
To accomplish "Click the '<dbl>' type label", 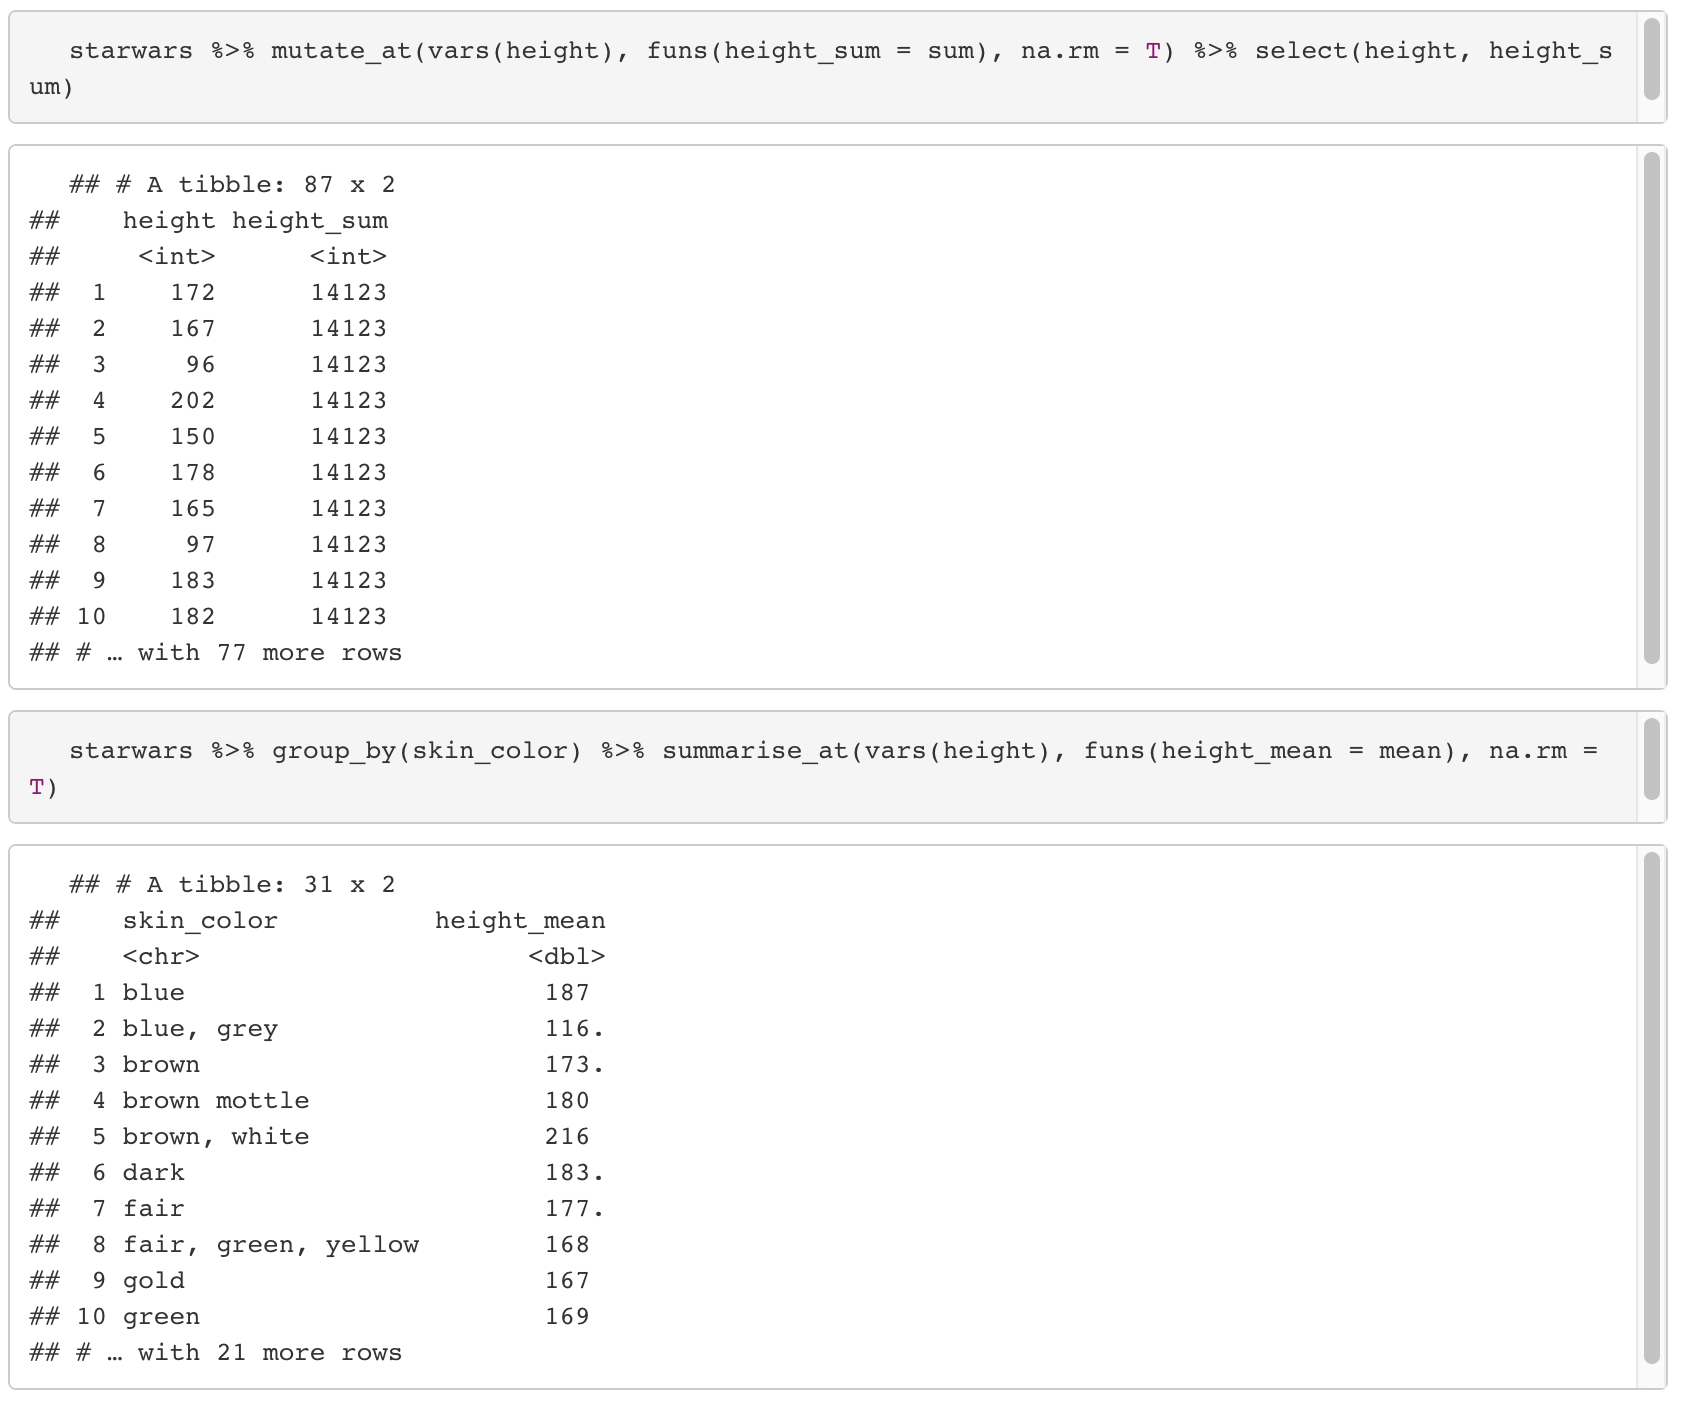I will coord(567,957).
